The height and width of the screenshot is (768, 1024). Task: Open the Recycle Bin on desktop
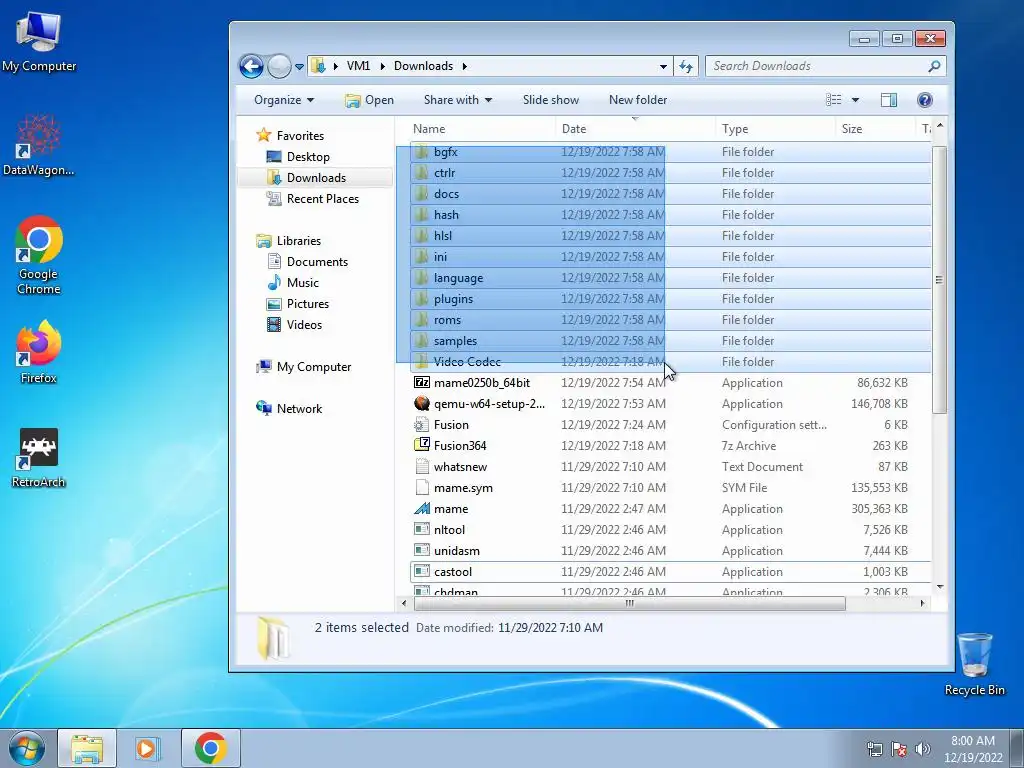(974, 664)
